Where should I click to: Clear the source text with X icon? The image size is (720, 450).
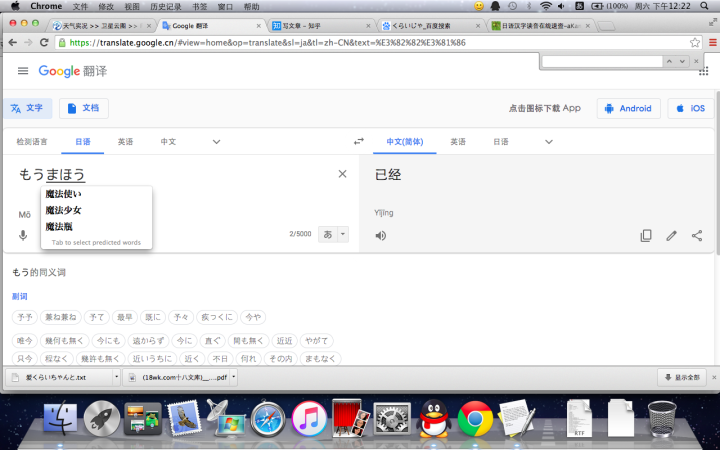(342, 174)
